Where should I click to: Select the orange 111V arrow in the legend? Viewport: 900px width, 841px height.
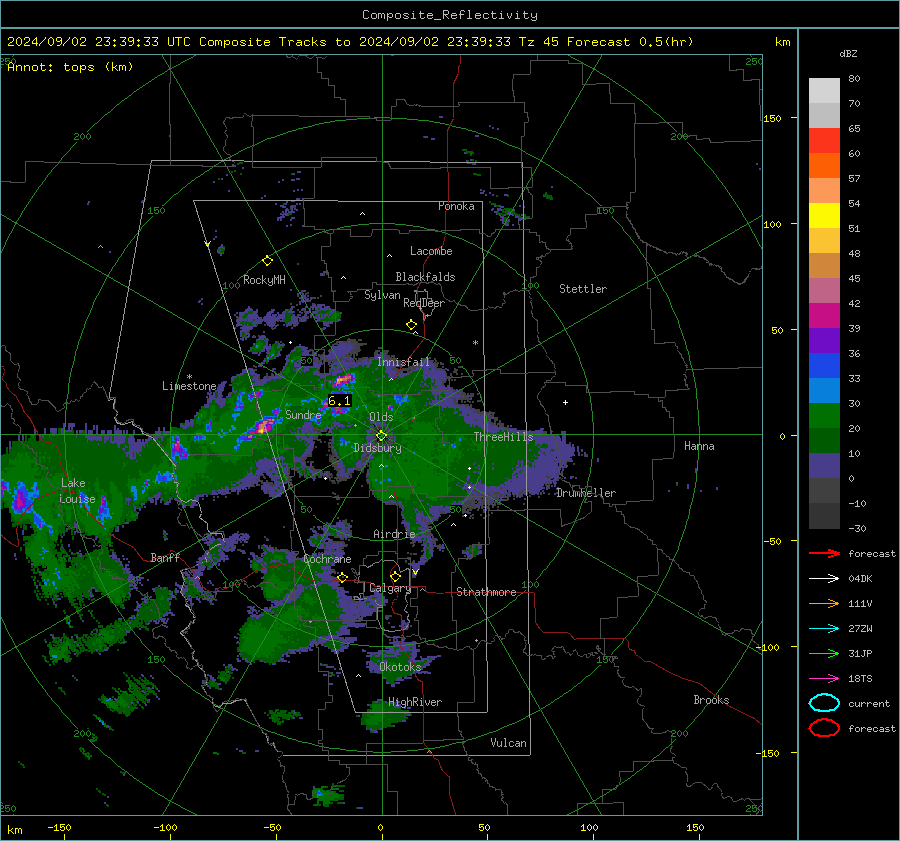pyautogui.click(x=824, y=603)
